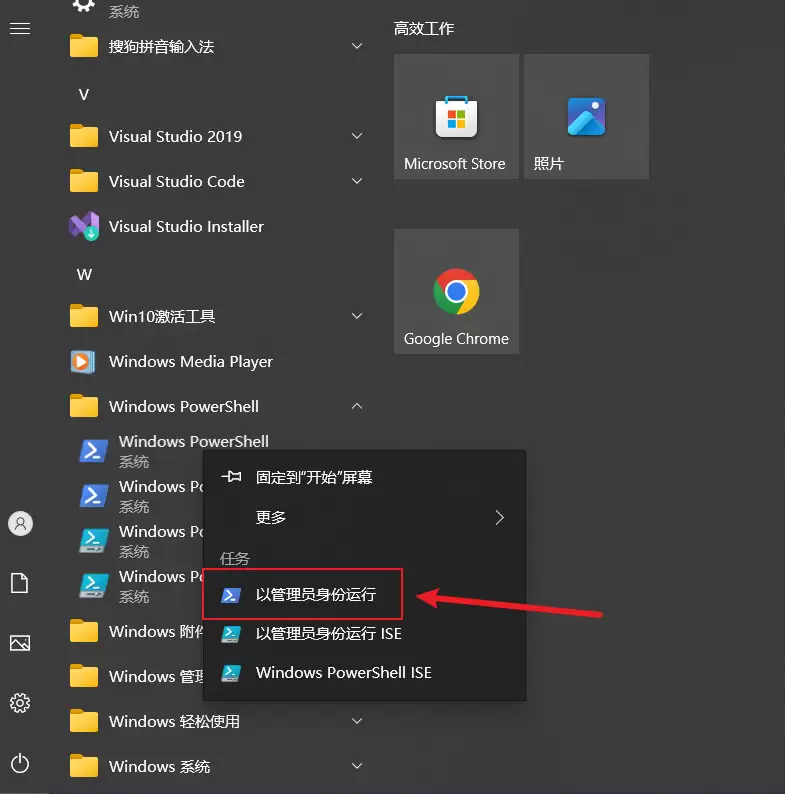
Task: Open the Documents icon in left rail
Action: tap(20, 583)
